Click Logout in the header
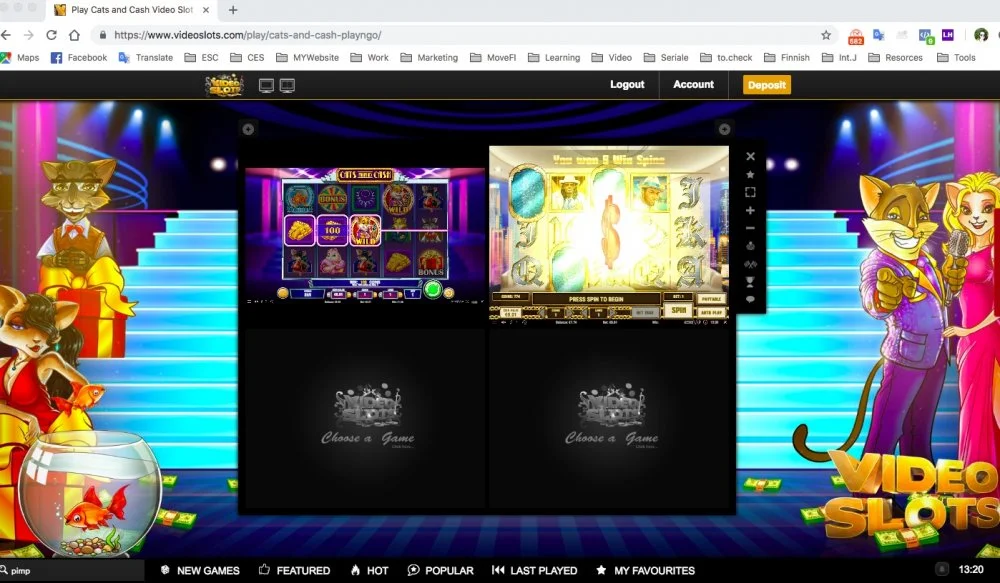 coord(627,84)
